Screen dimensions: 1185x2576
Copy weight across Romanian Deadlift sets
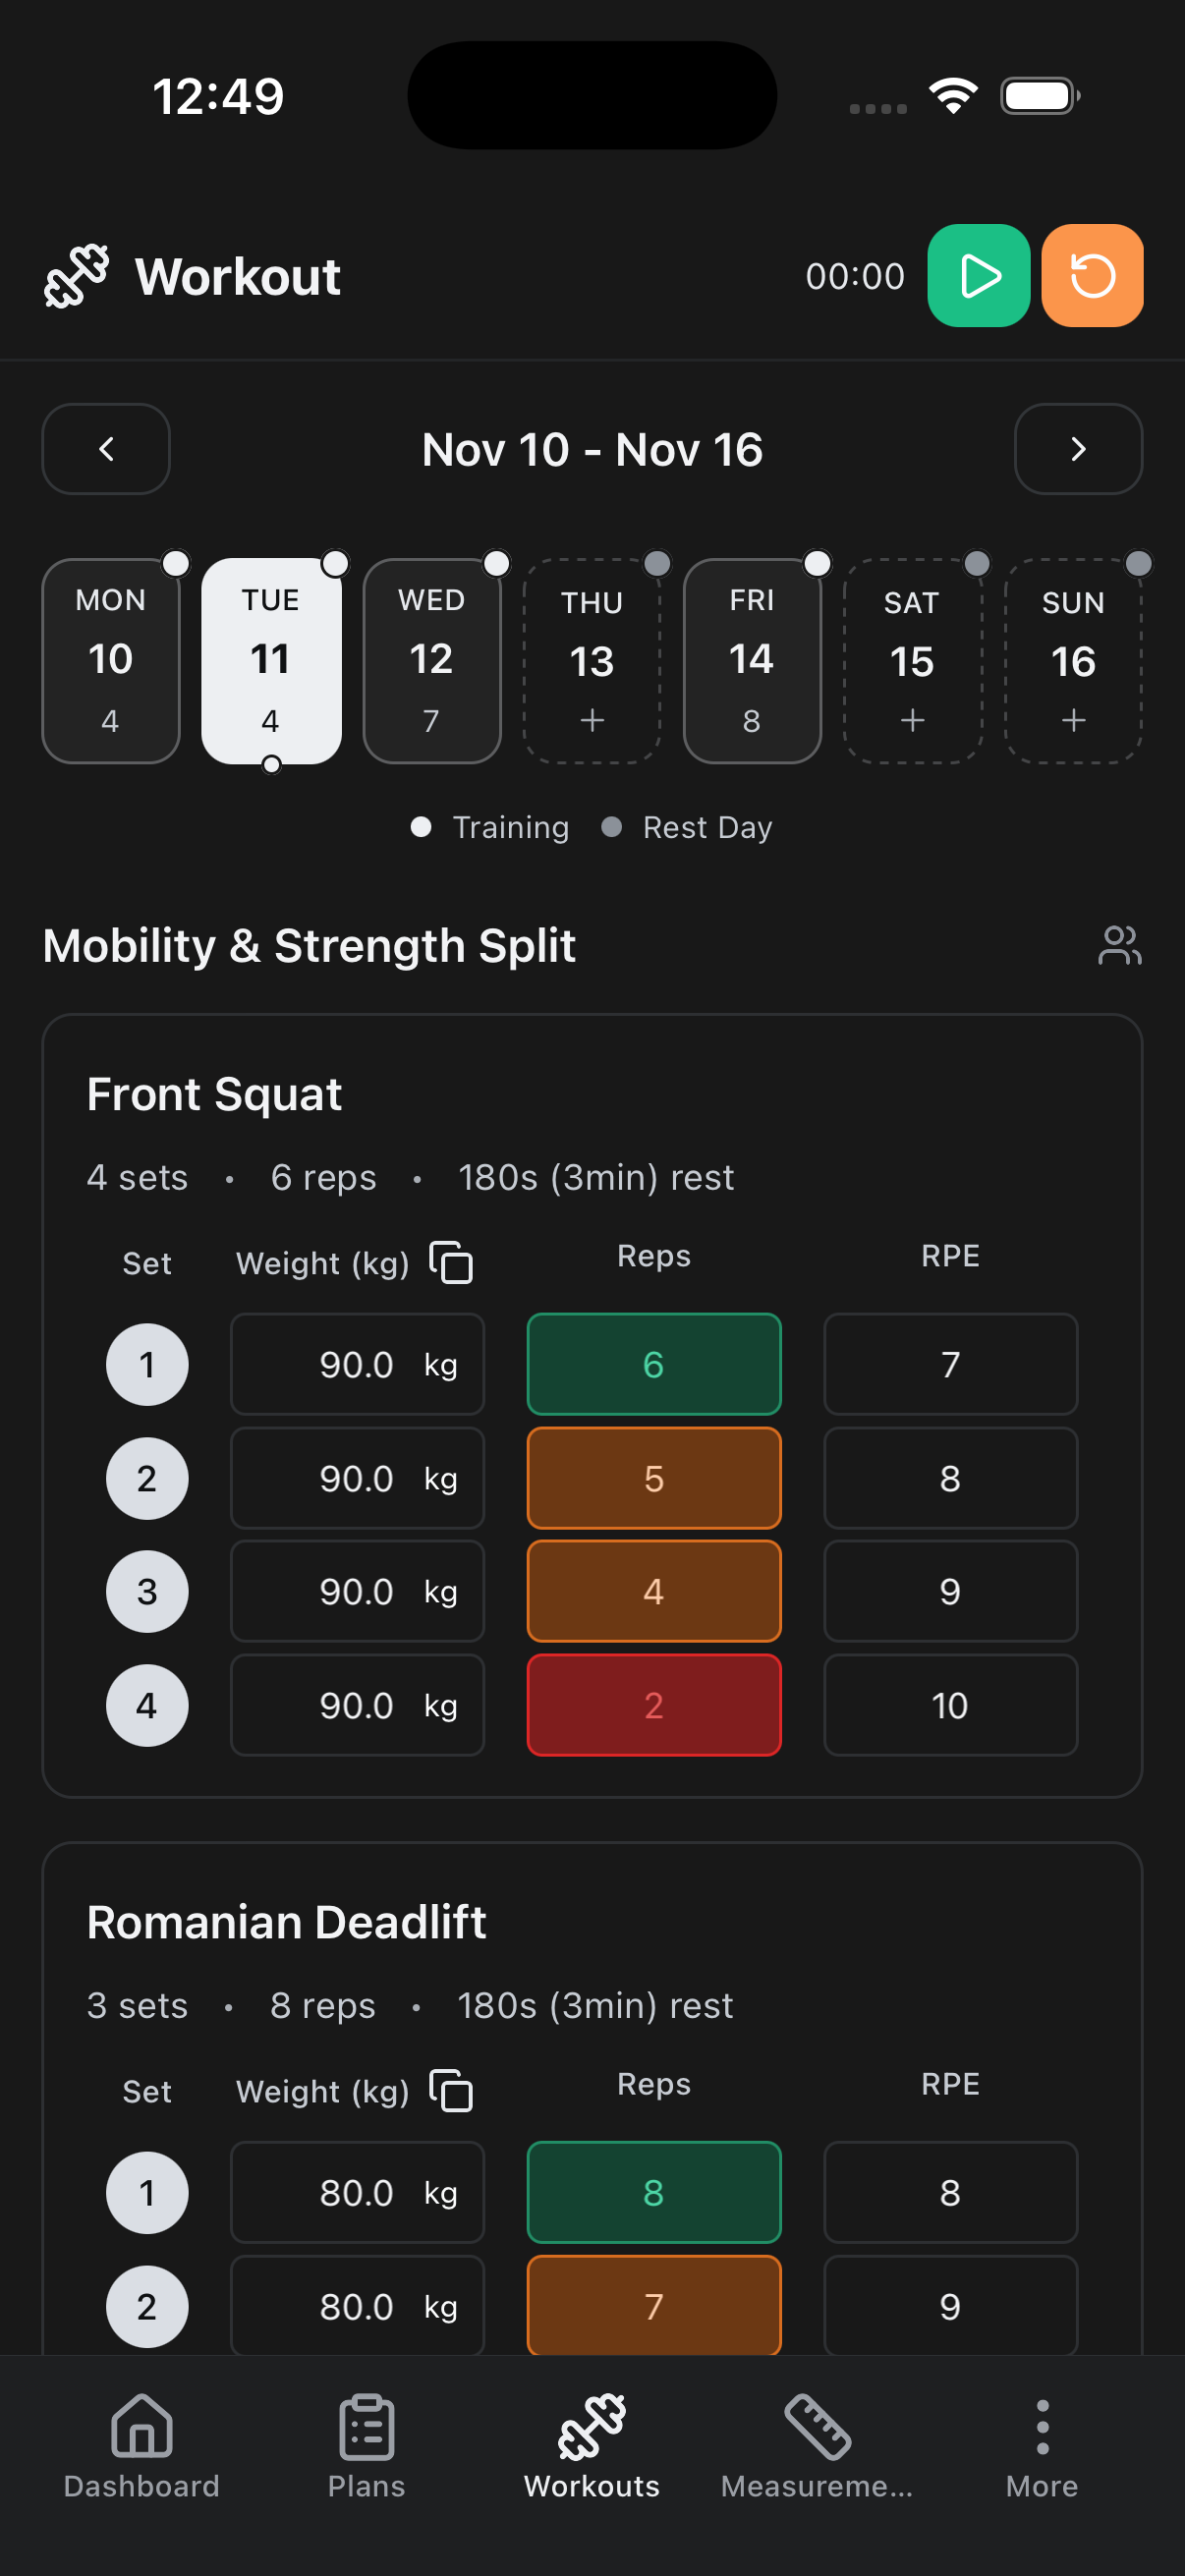coord(451,2090)
